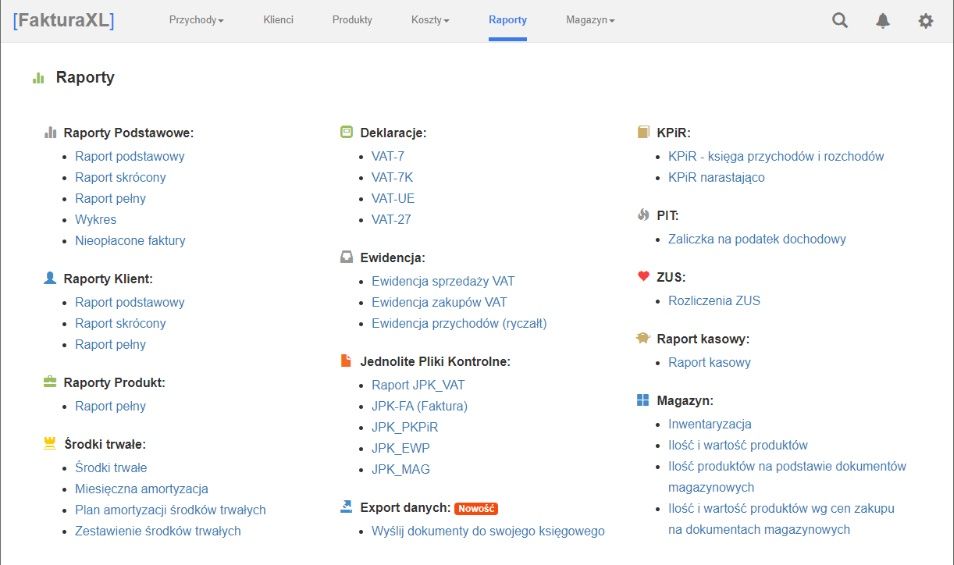This screenshot has width=954, height=565.
Task: Open the notifications bell icon
Action: [883, 21]
